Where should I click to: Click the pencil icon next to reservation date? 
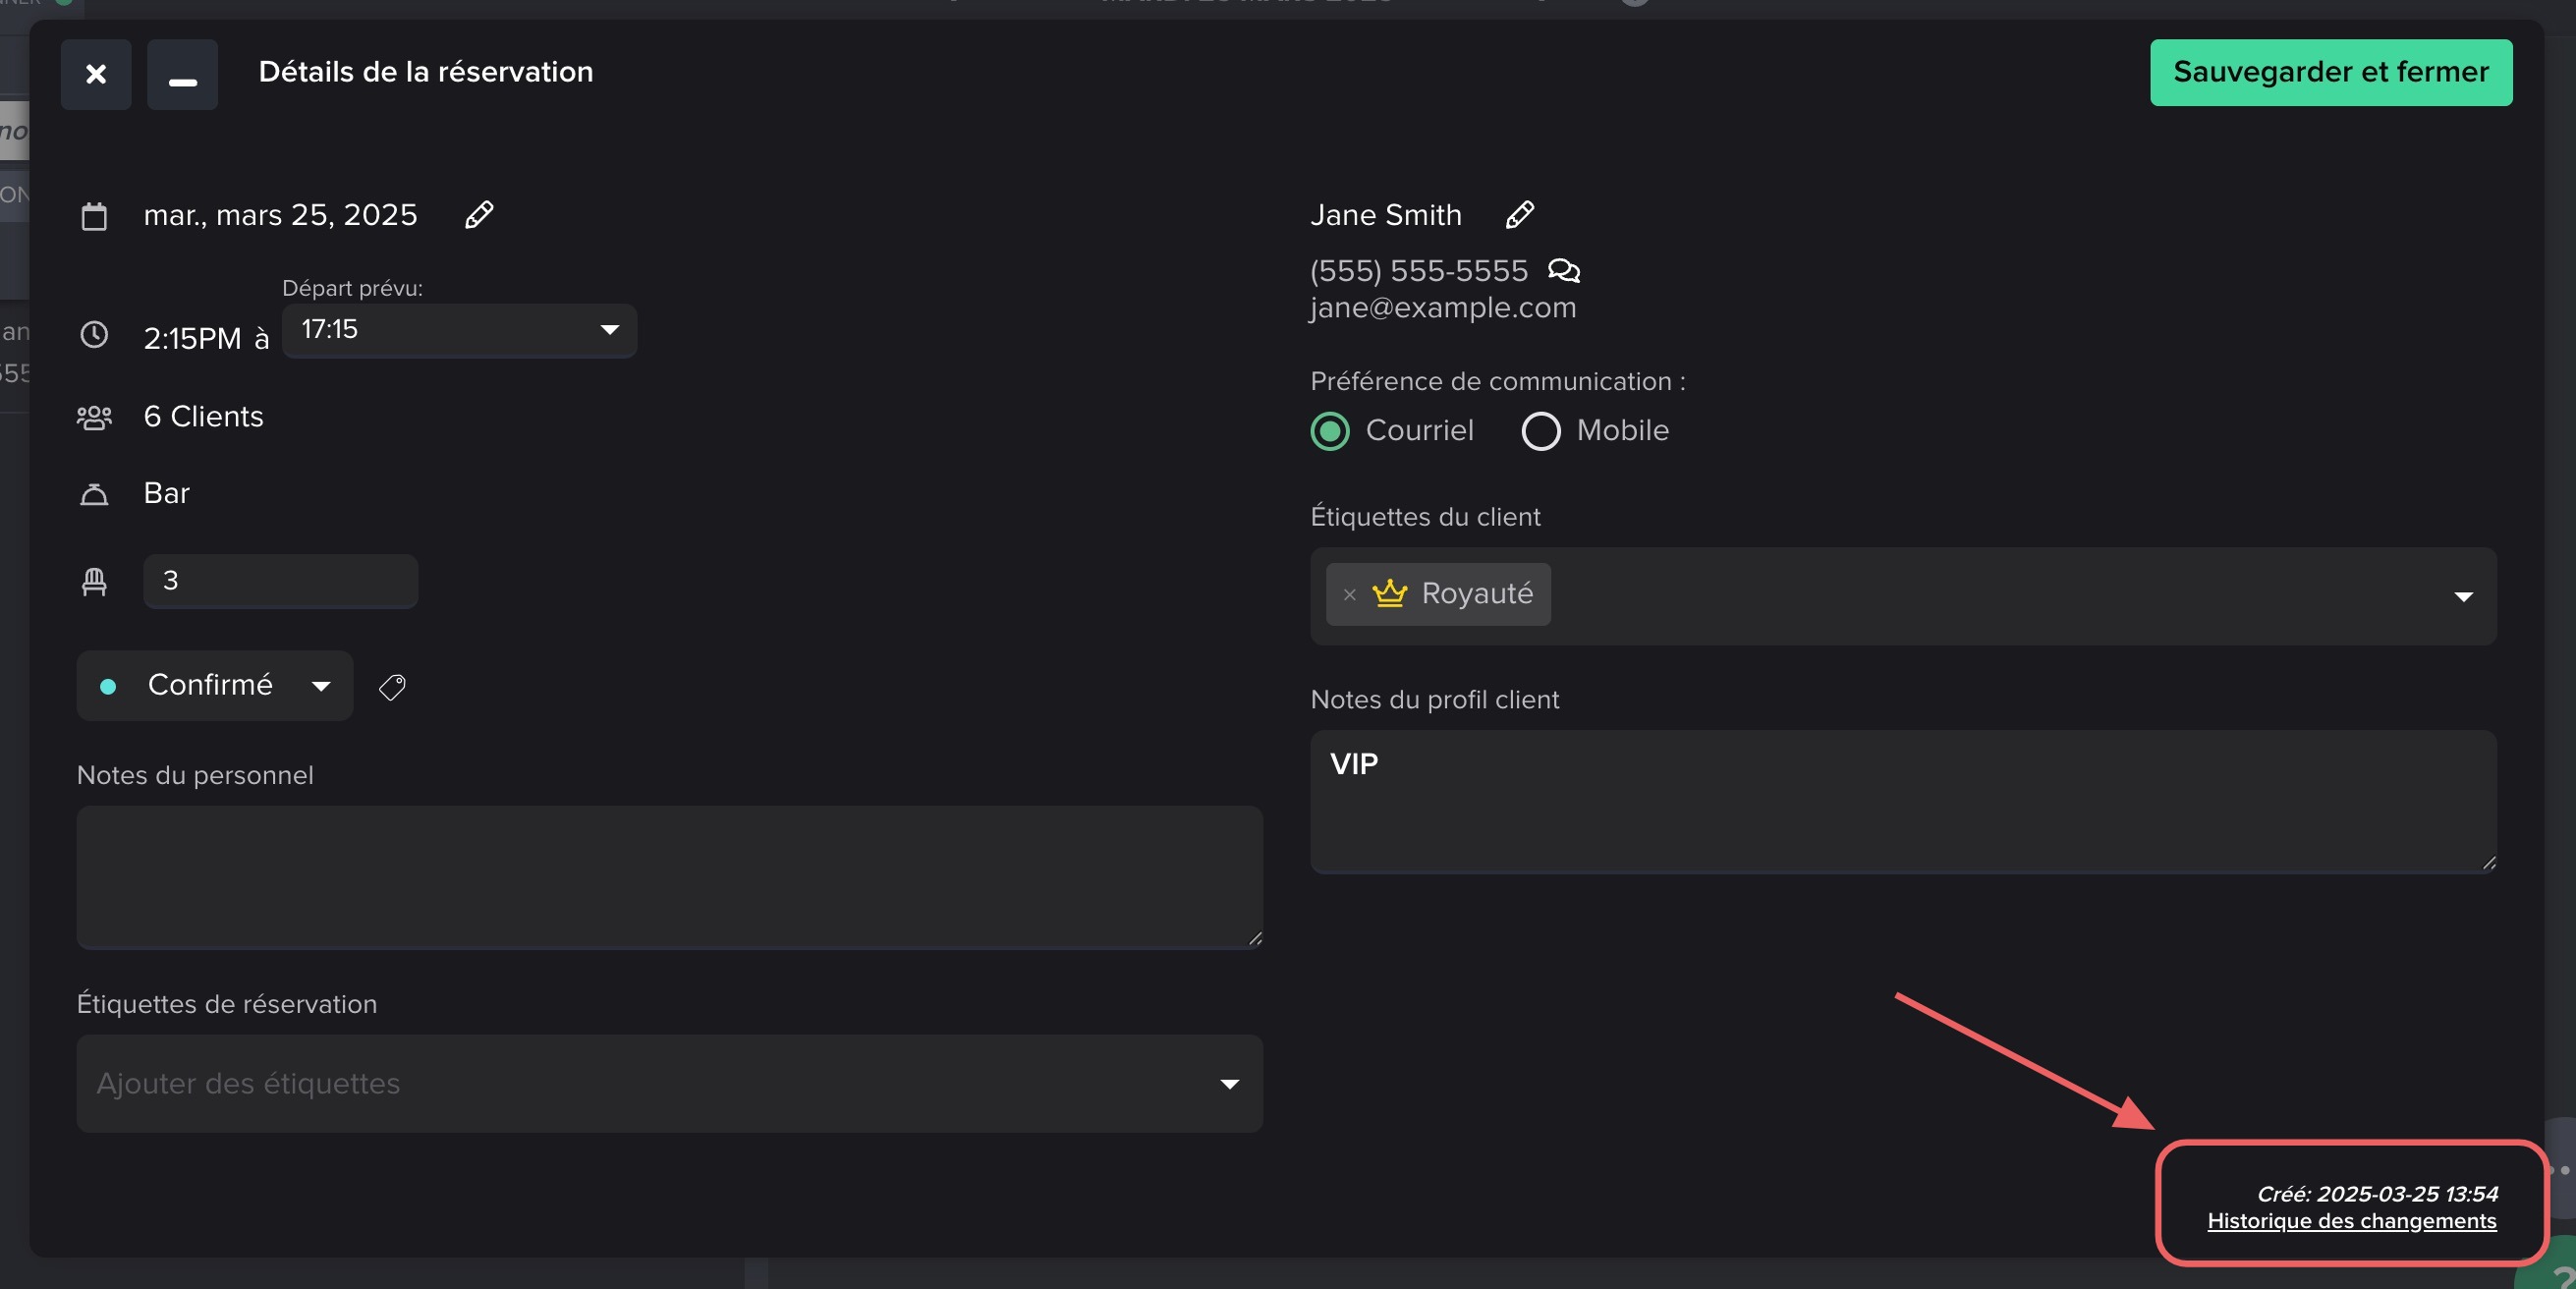pos(479,215)
